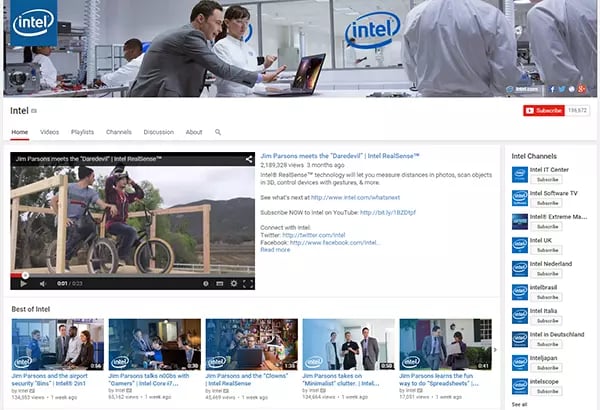This screenshot has height=410, width=600.
Task: Open the airport security "Bins" video thumbnail
Action: pos(57,345)
